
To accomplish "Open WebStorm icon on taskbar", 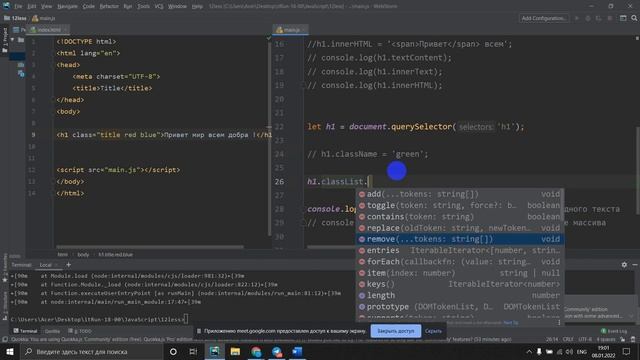I will click(x=215, y=351).
